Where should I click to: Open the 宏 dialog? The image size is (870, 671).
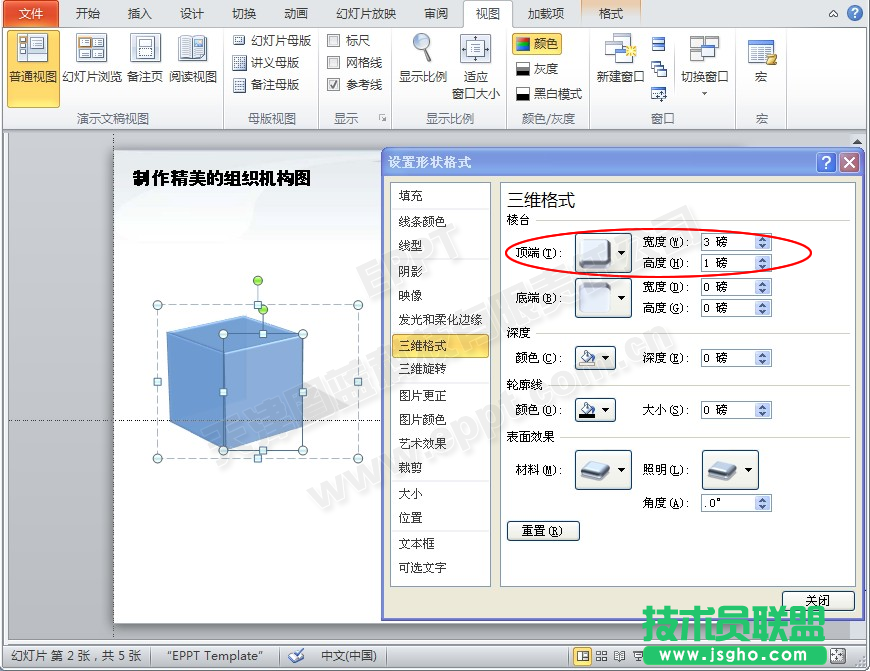761,60
